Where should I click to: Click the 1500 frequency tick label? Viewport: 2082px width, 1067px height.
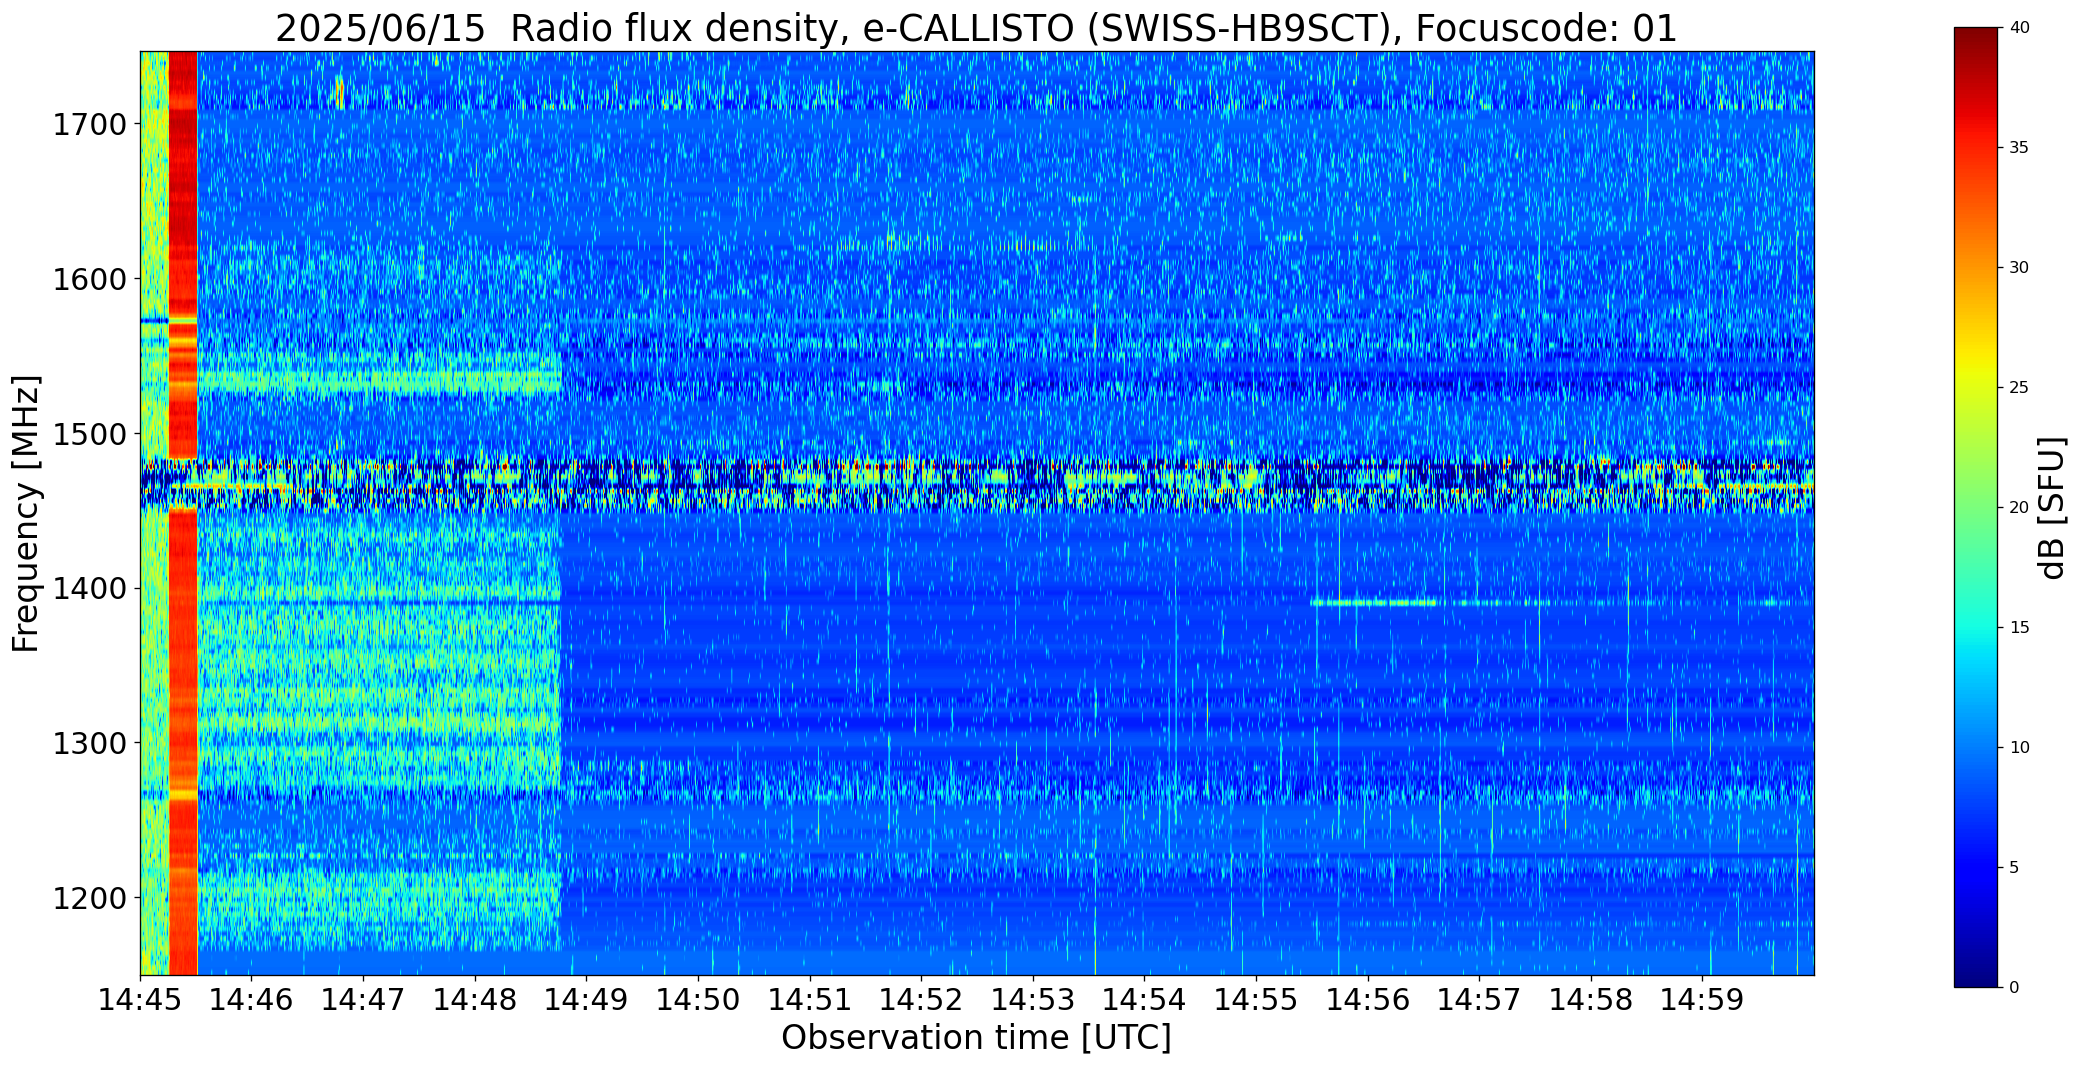click(x=89, y=434)
